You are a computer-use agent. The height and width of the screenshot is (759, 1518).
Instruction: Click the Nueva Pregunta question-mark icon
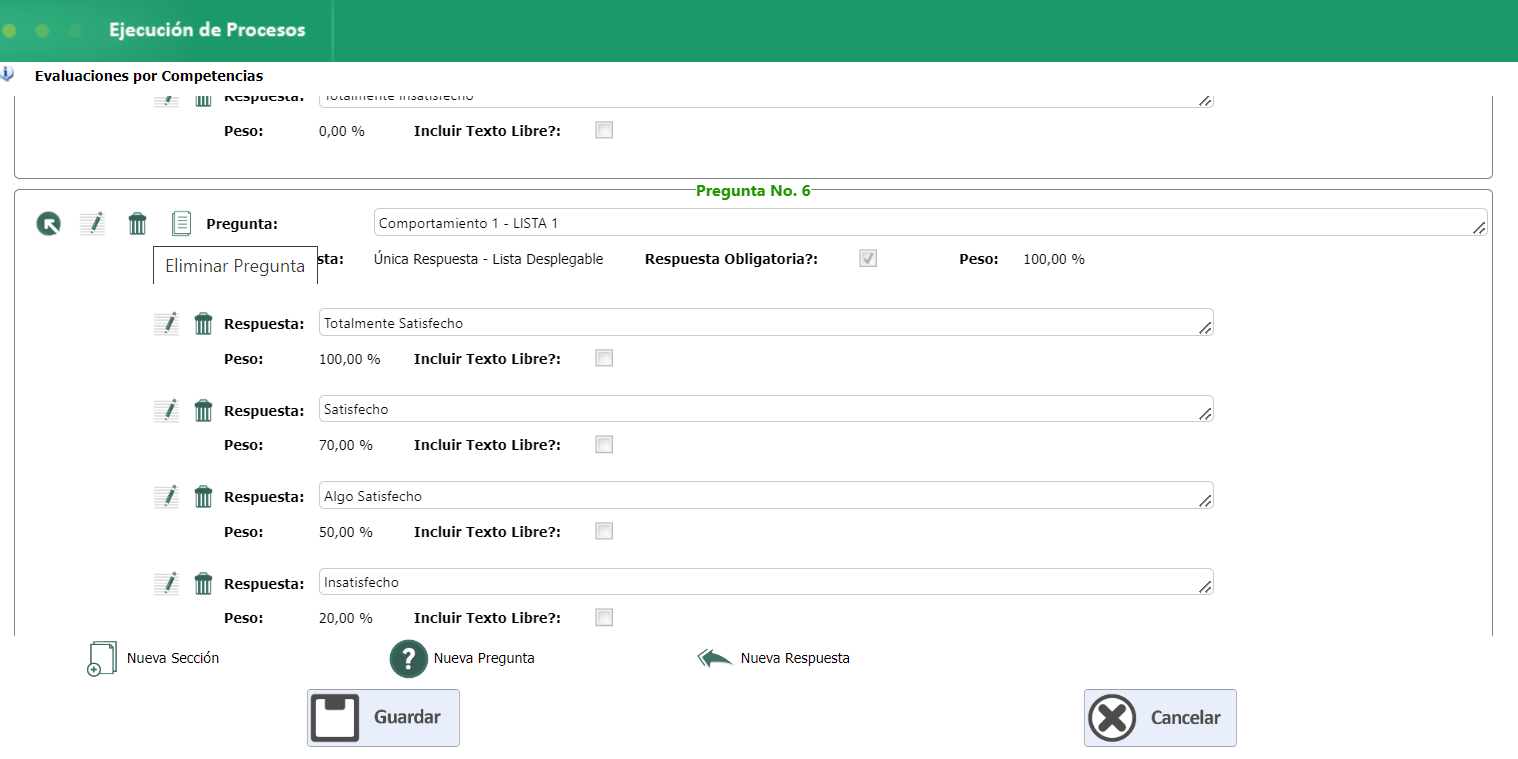coord(409,659)
